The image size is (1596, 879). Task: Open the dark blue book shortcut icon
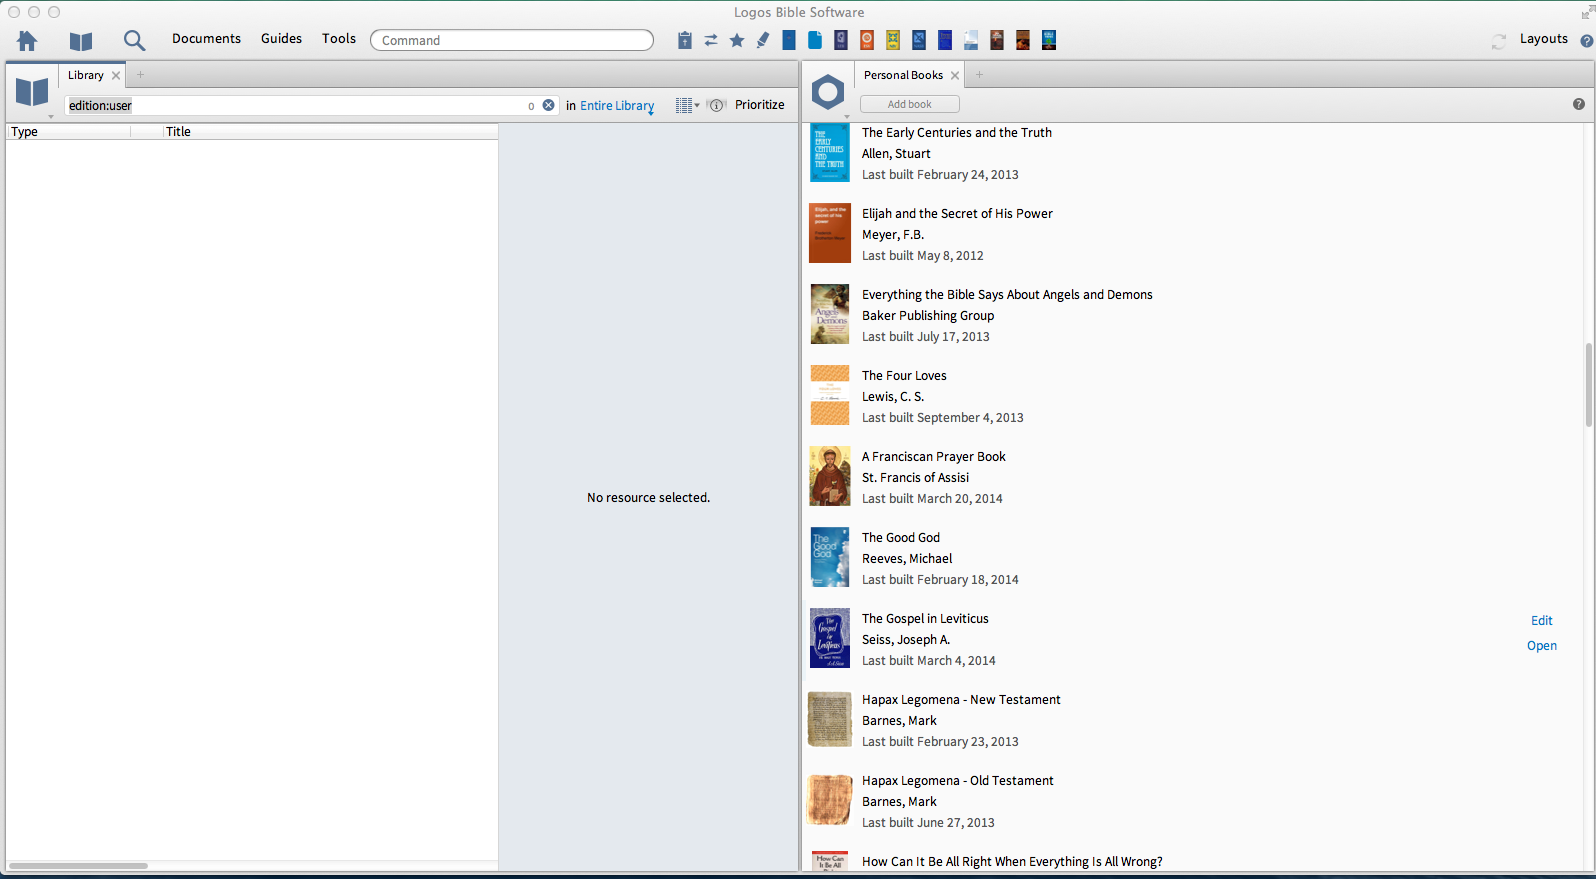945,40
